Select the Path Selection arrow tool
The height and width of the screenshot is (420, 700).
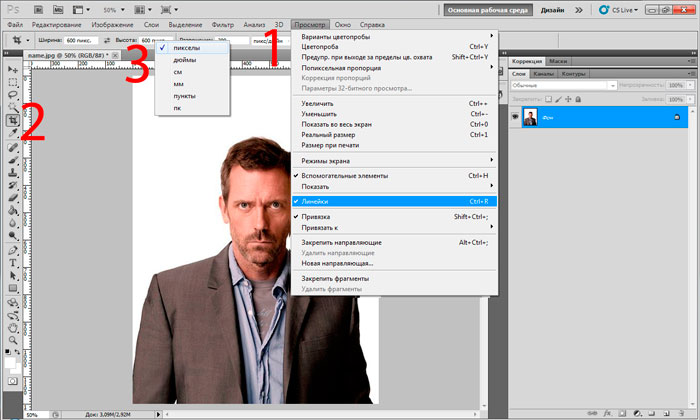pyautogui.click(x=12, y=275)
